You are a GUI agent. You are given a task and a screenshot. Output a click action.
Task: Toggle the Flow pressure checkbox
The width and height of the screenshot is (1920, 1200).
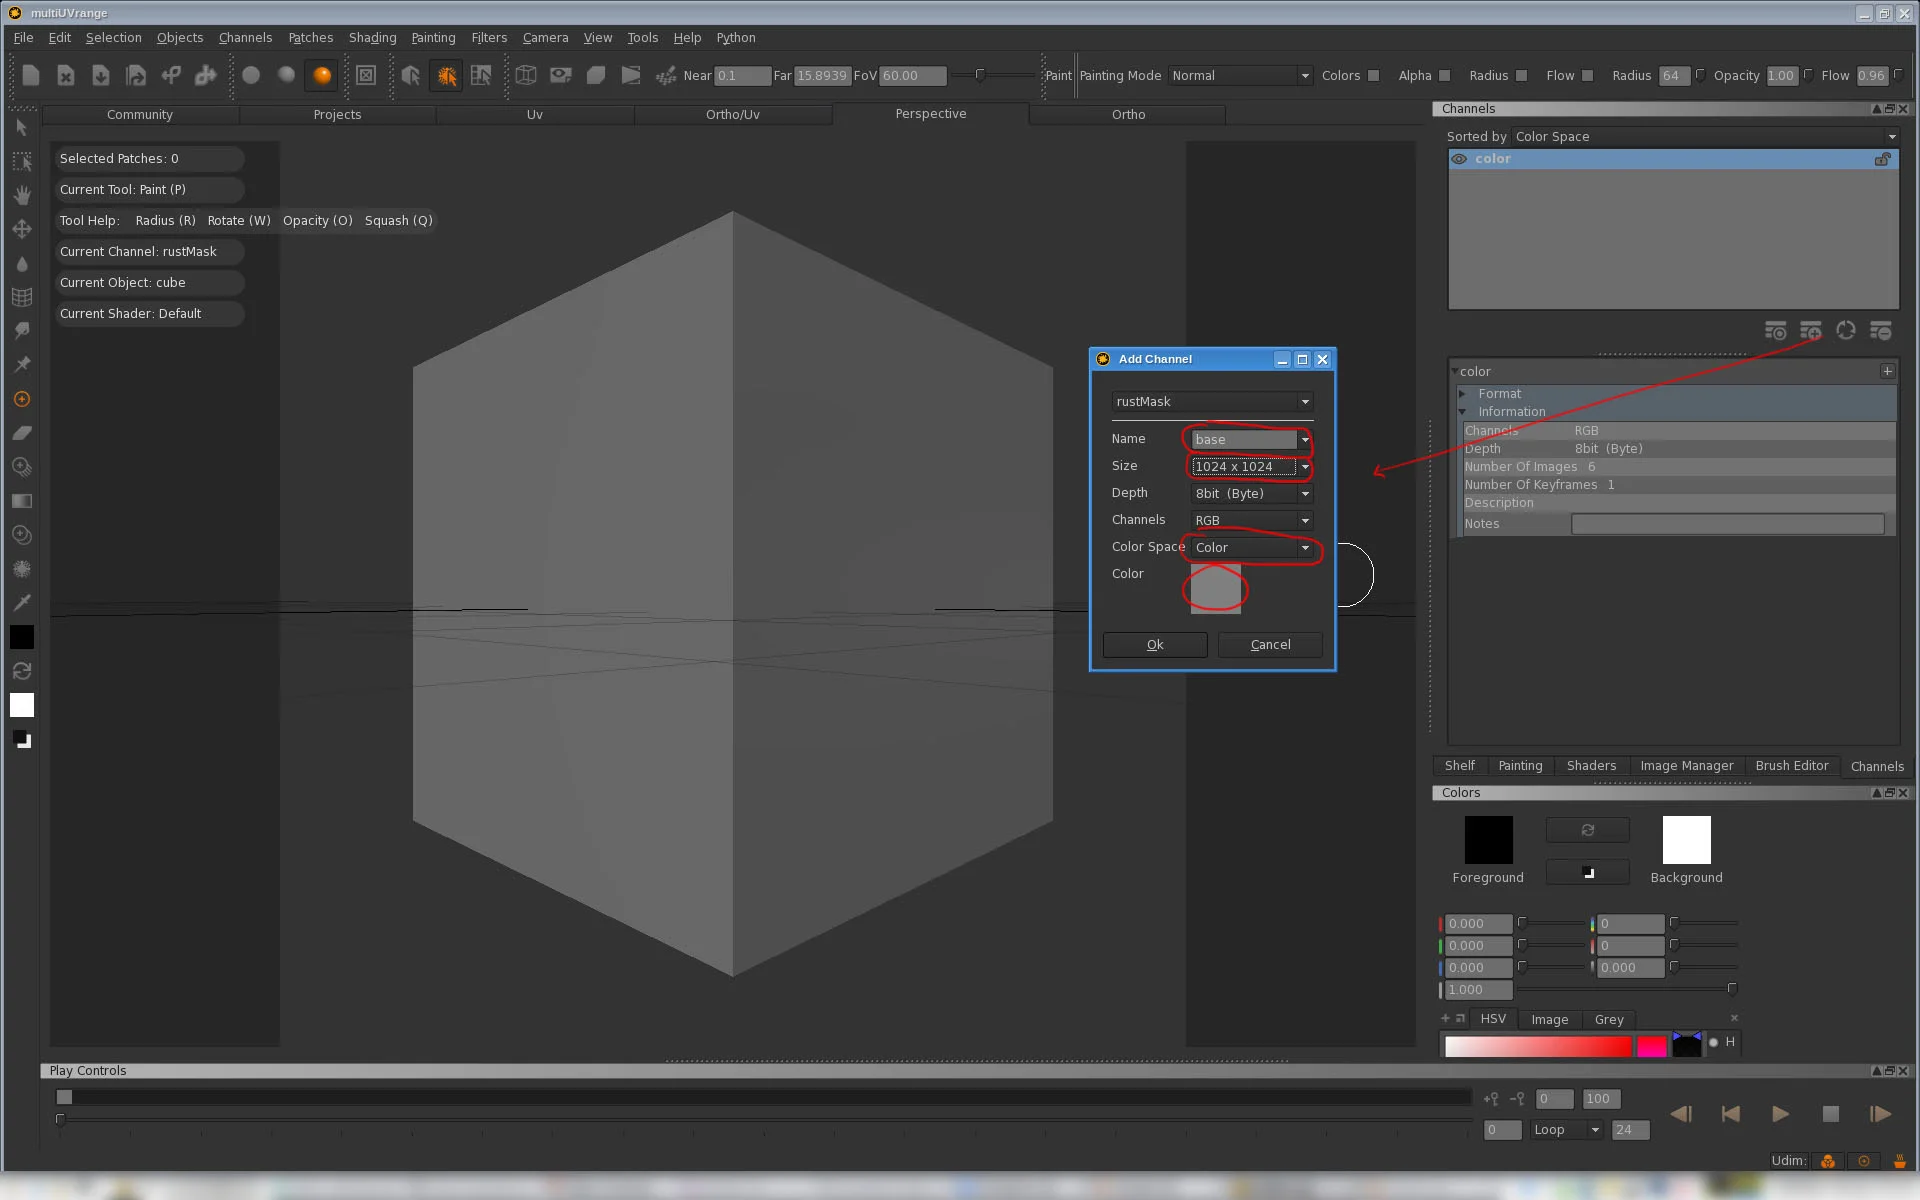(1588, 76)
